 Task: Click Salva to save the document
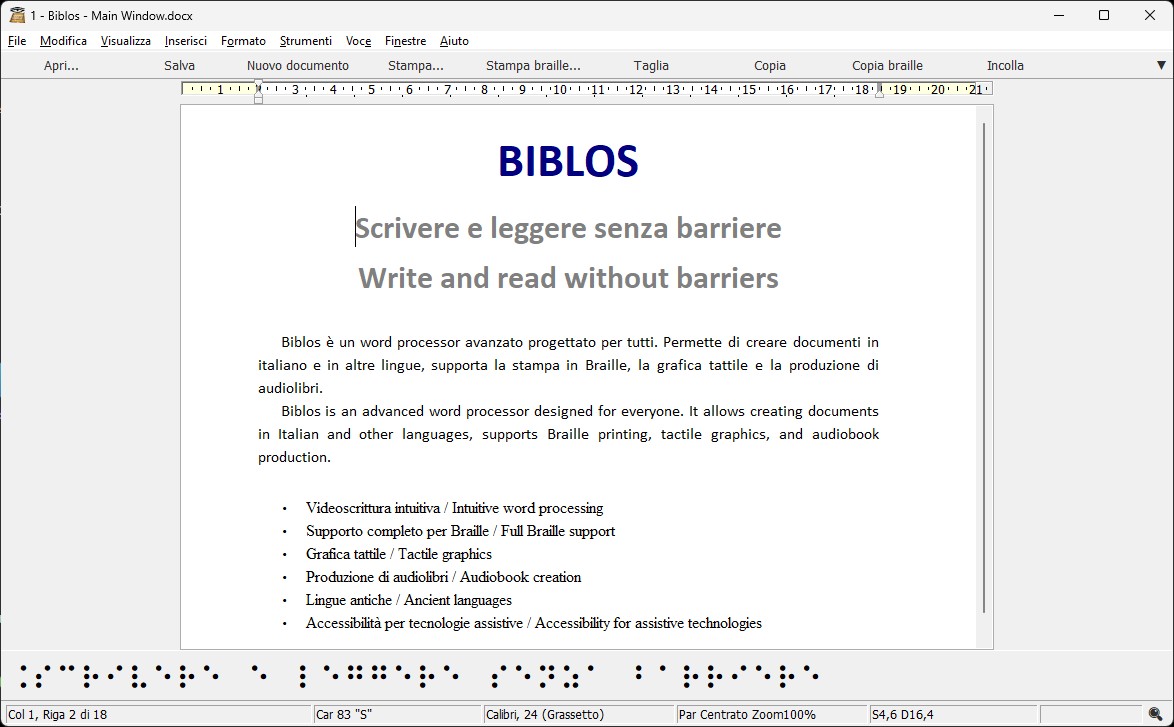(180, 66)
